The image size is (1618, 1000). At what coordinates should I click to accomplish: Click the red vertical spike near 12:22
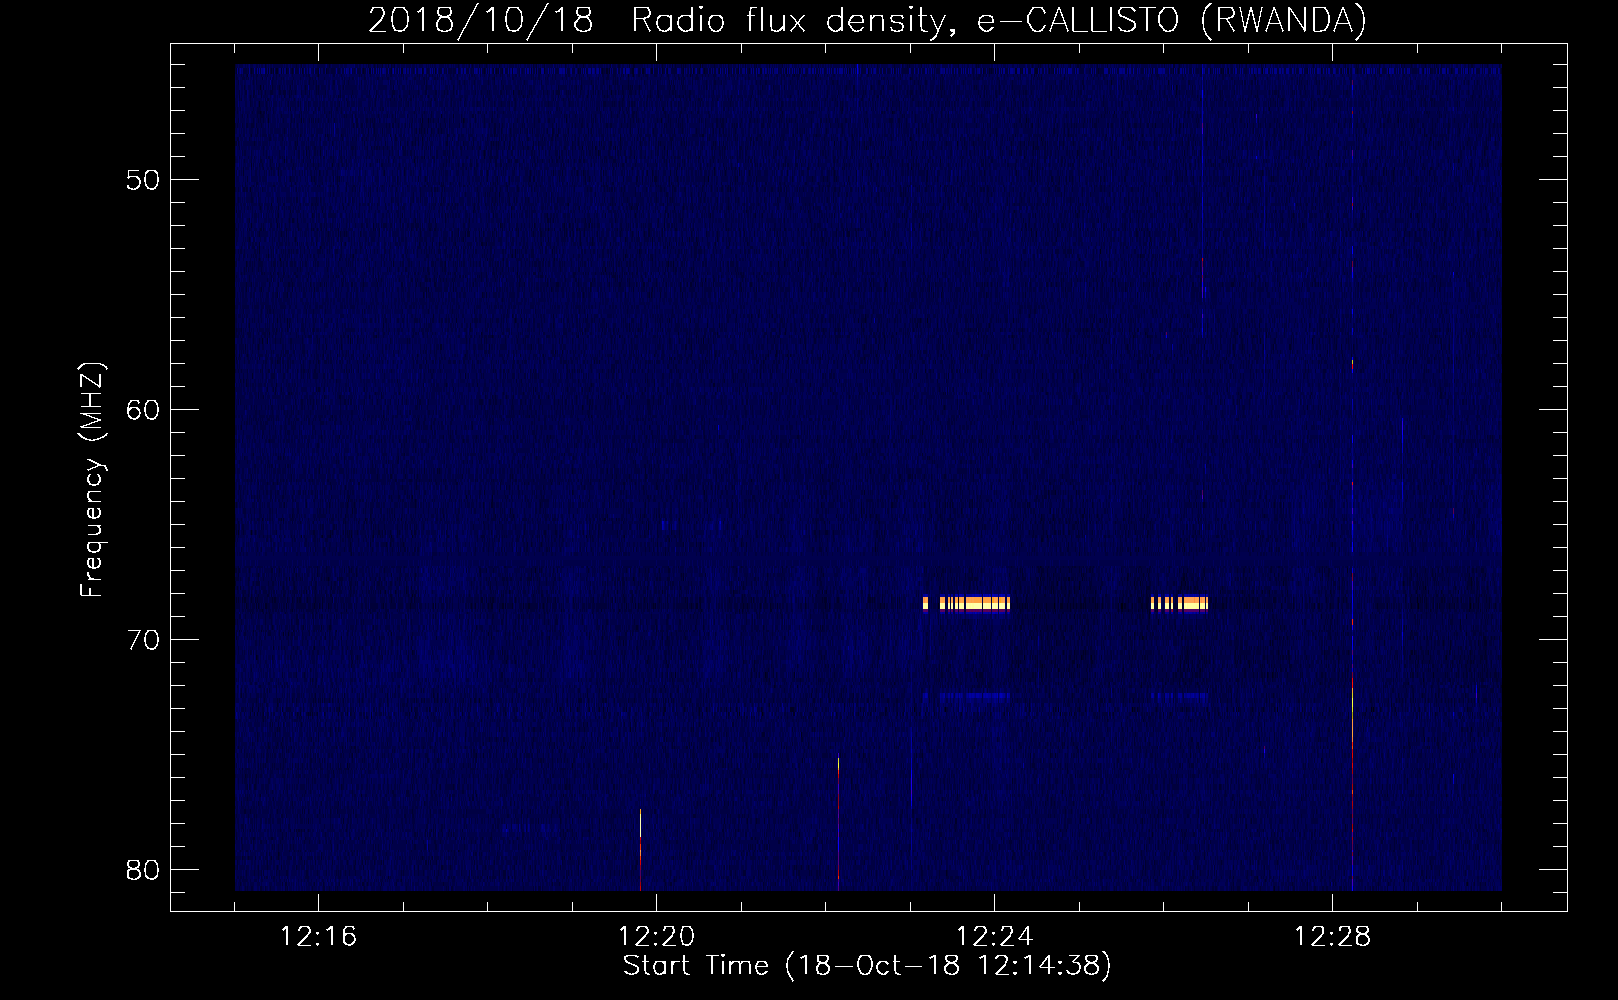(x=838, y=822)
